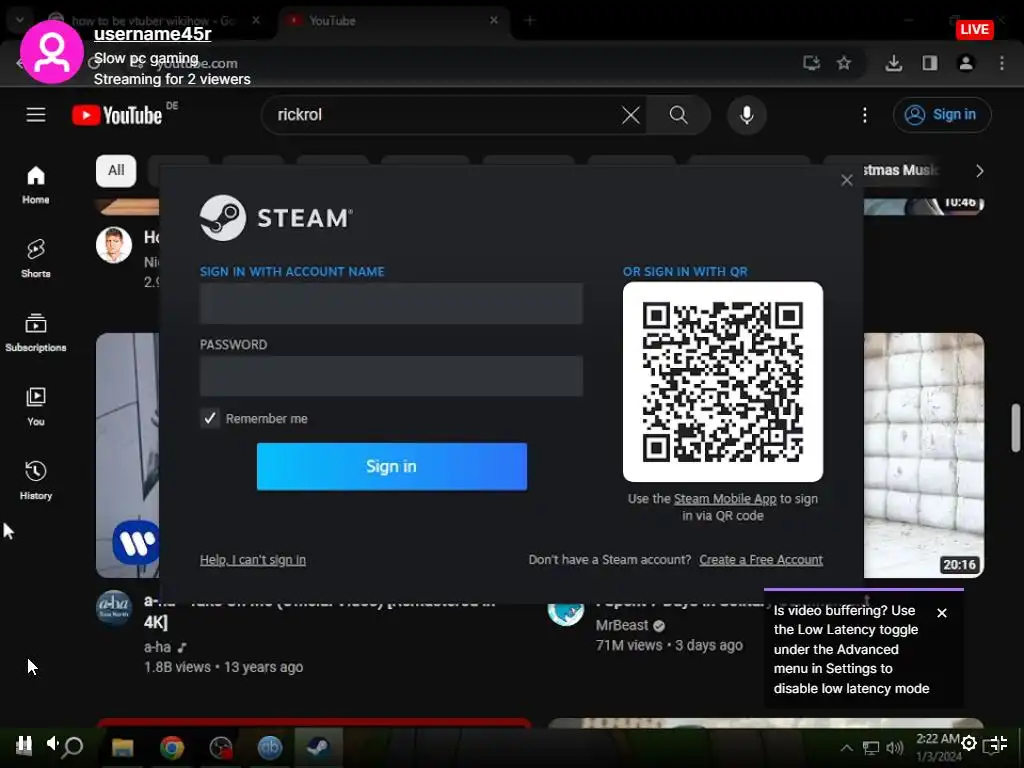Open the video thumbnail showing 20:16
This screenshot has height=768, width=1024.
point(923,455)
